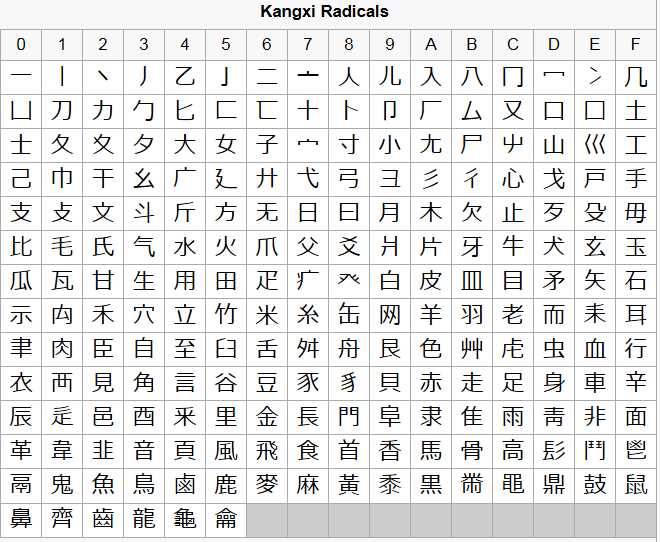
Task: Choose the radical 虫 cell
Action: pos(554,349)
